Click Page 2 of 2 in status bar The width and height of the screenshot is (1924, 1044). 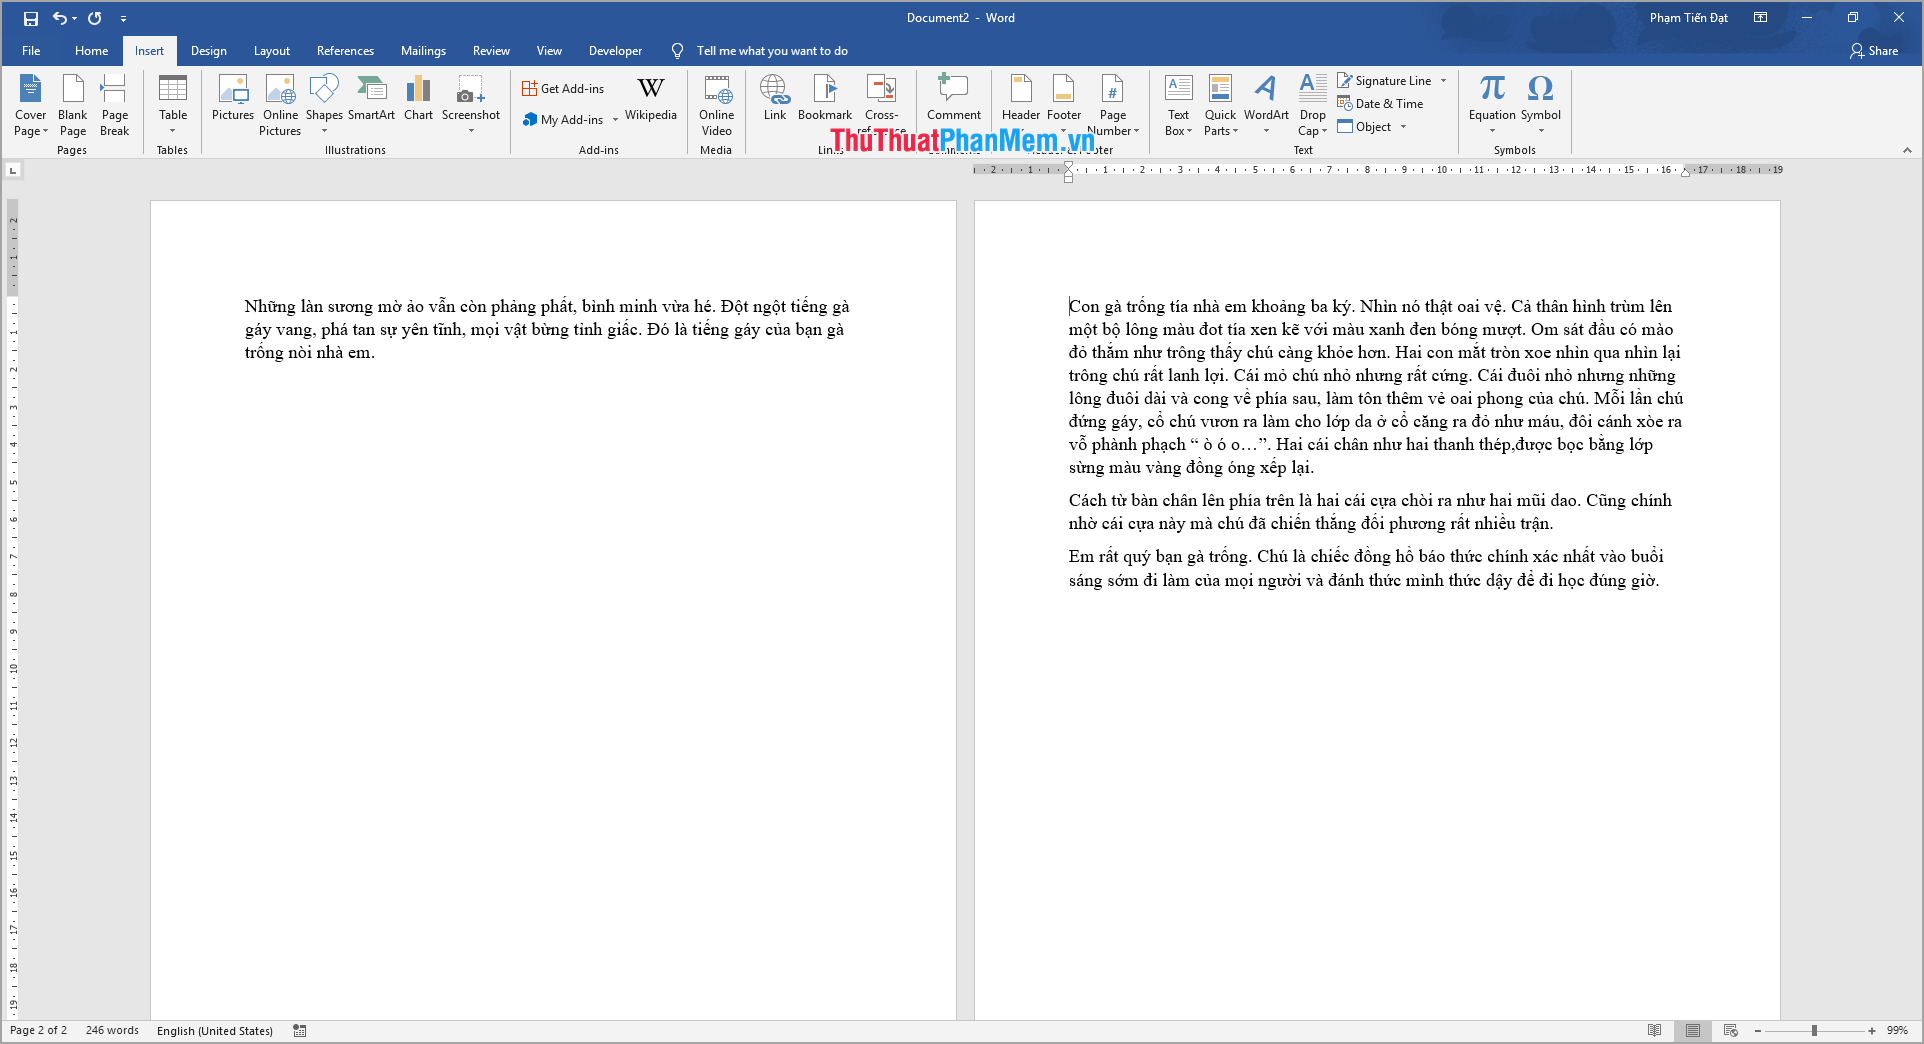point(38,1031)
